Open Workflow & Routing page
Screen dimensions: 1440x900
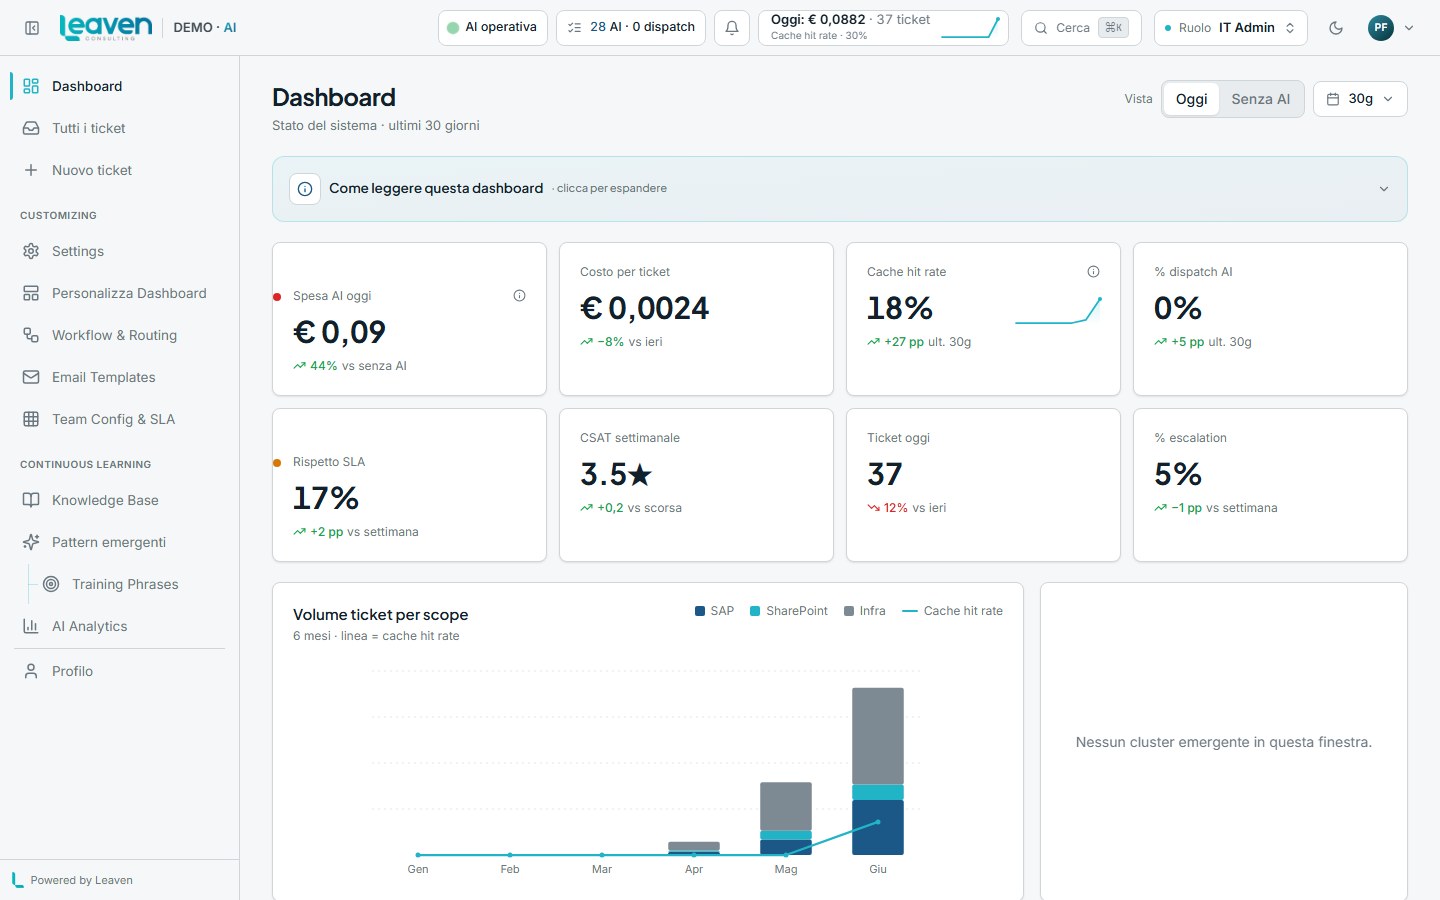pyautogui.click(x=119, y=335)
